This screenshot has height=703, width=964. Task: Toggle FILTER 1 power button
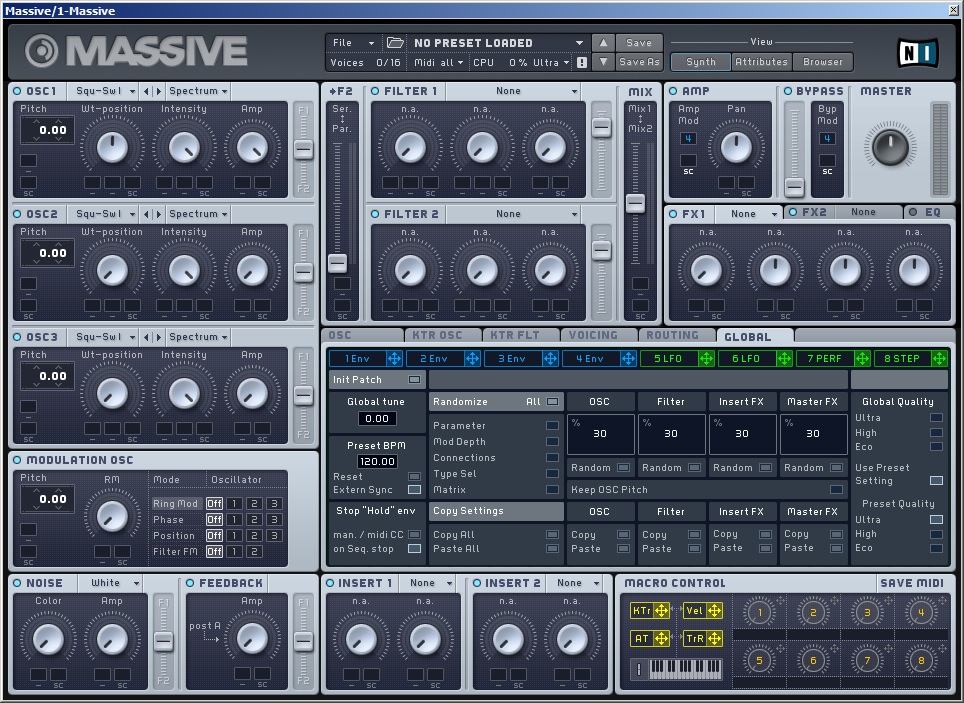(375, 91)
